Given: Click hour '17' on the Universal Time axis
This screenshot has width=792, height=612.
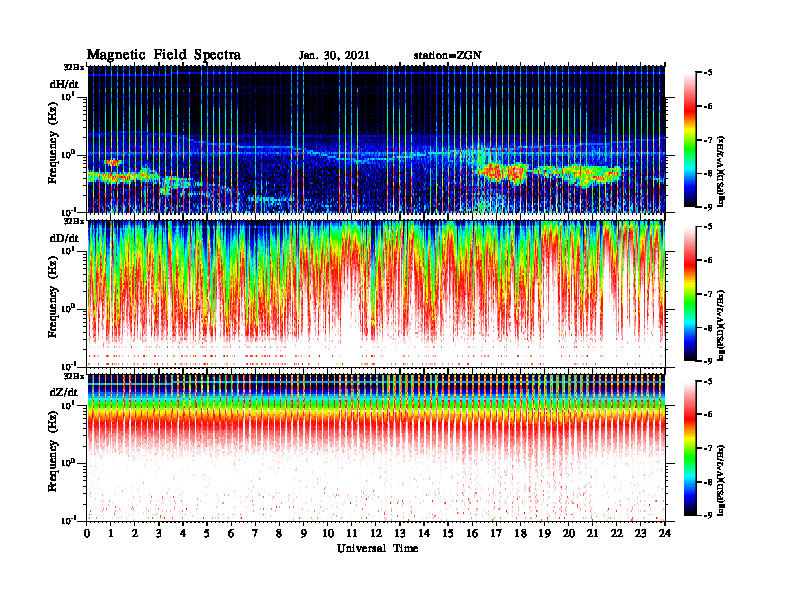Looking at the screenshot, I should click(x=497, y=533).
